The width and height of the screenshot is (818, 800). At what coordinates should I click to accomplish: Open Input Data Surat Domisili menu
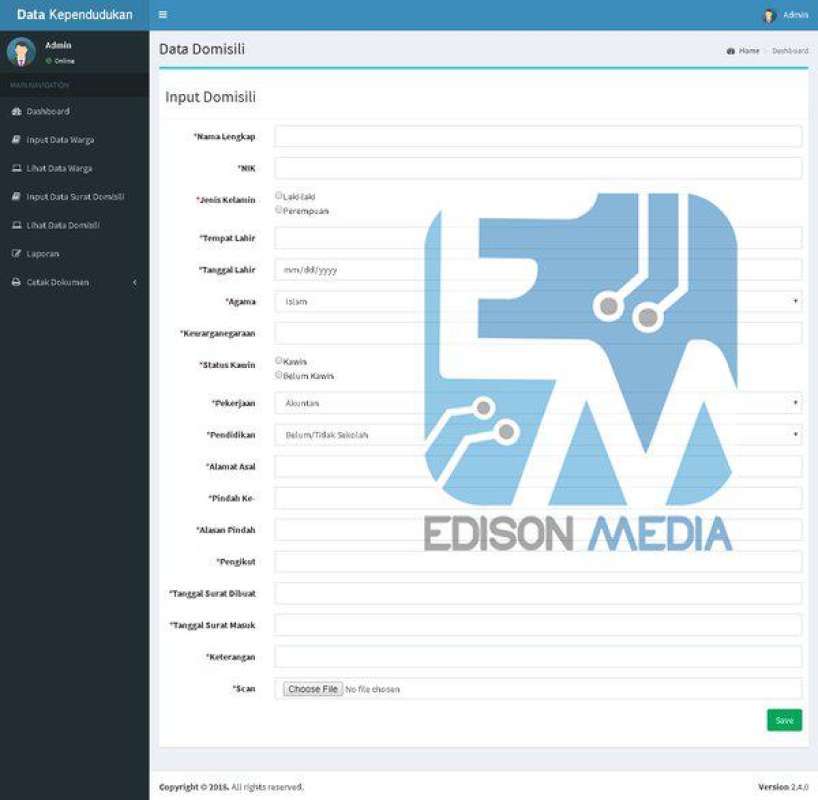(x=75, y=197)
